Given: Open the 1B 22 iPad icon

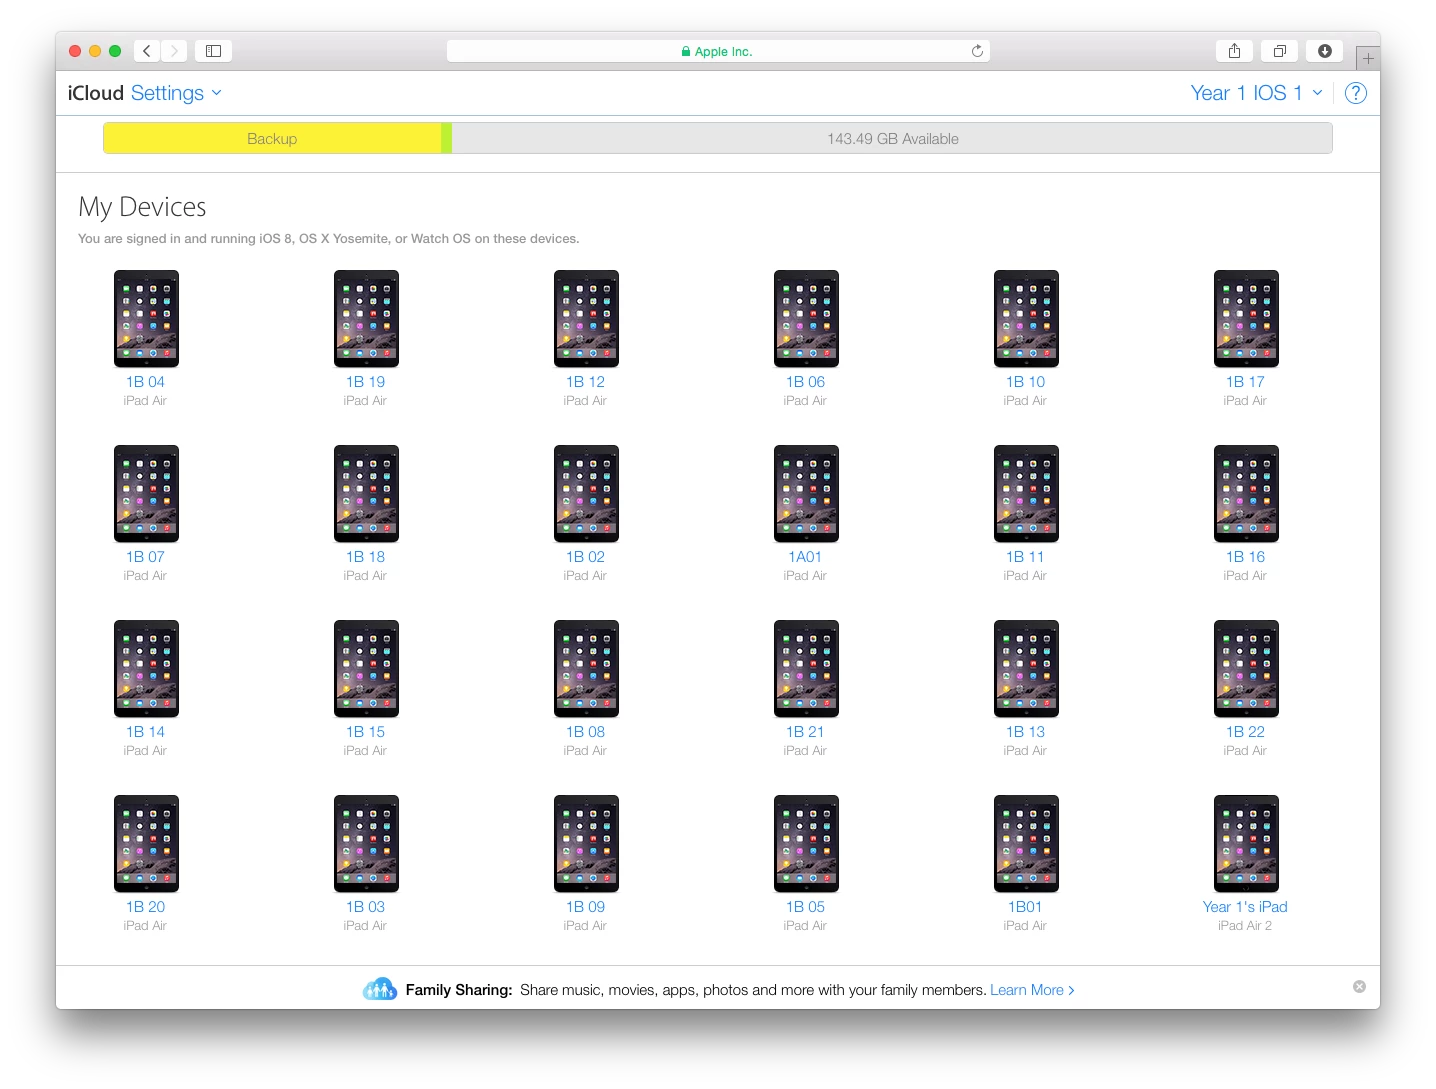Looking at the screenshot, I should (x=1246, y=668).
